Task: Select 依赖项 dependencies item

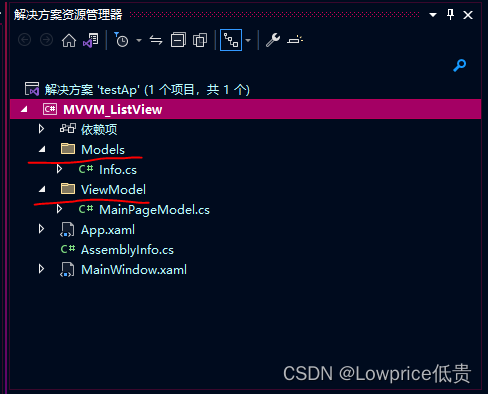Action: coord(99,129)
